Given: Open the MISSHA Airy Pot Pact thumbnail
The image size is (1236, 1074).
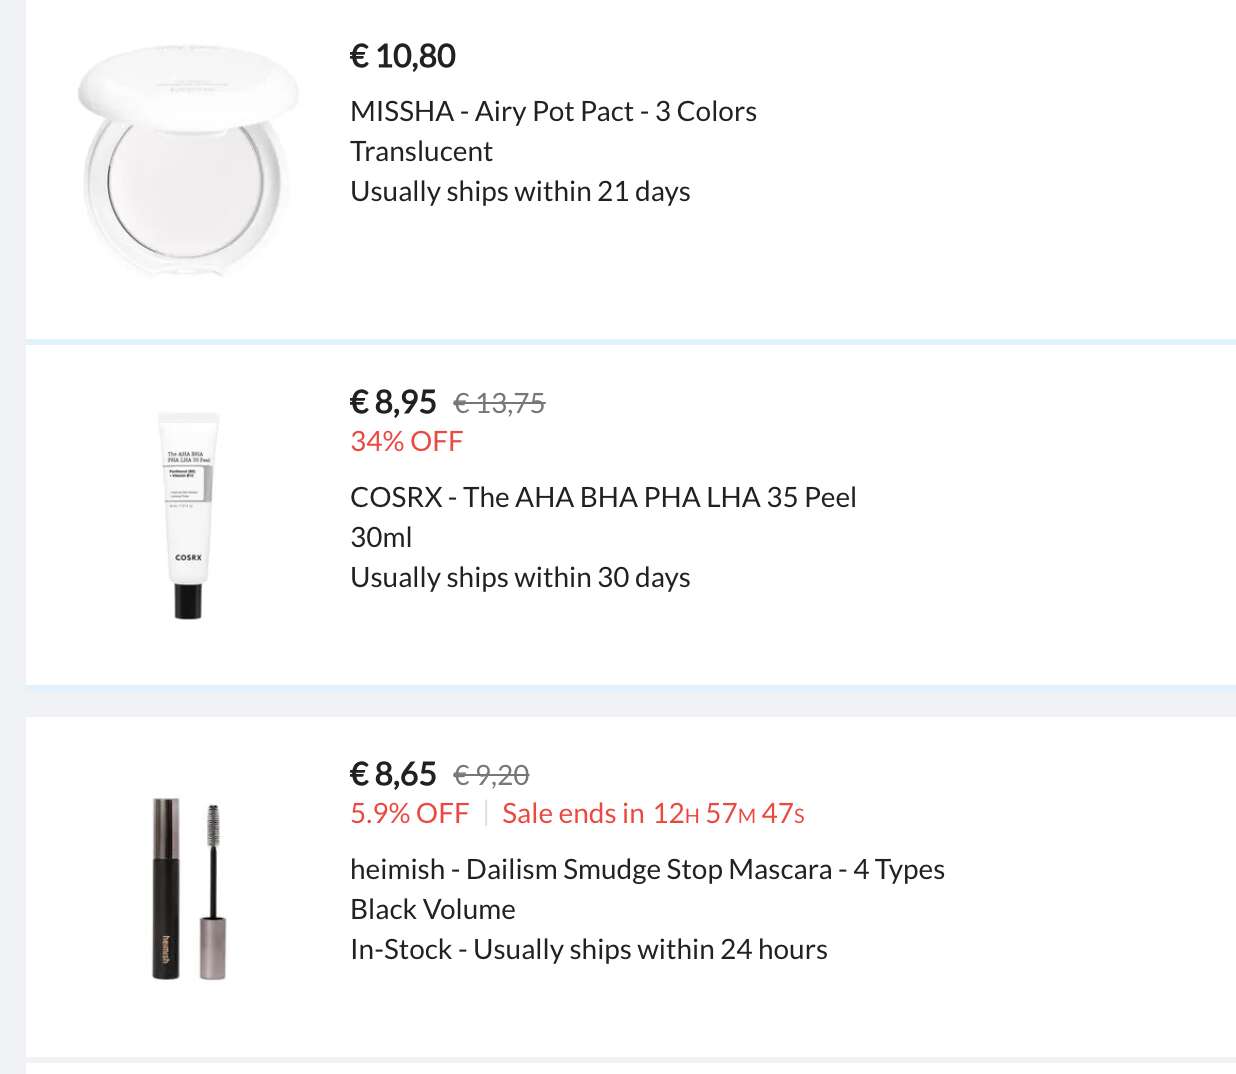Looking at the screenshot, I should click(x=188, y=160).
